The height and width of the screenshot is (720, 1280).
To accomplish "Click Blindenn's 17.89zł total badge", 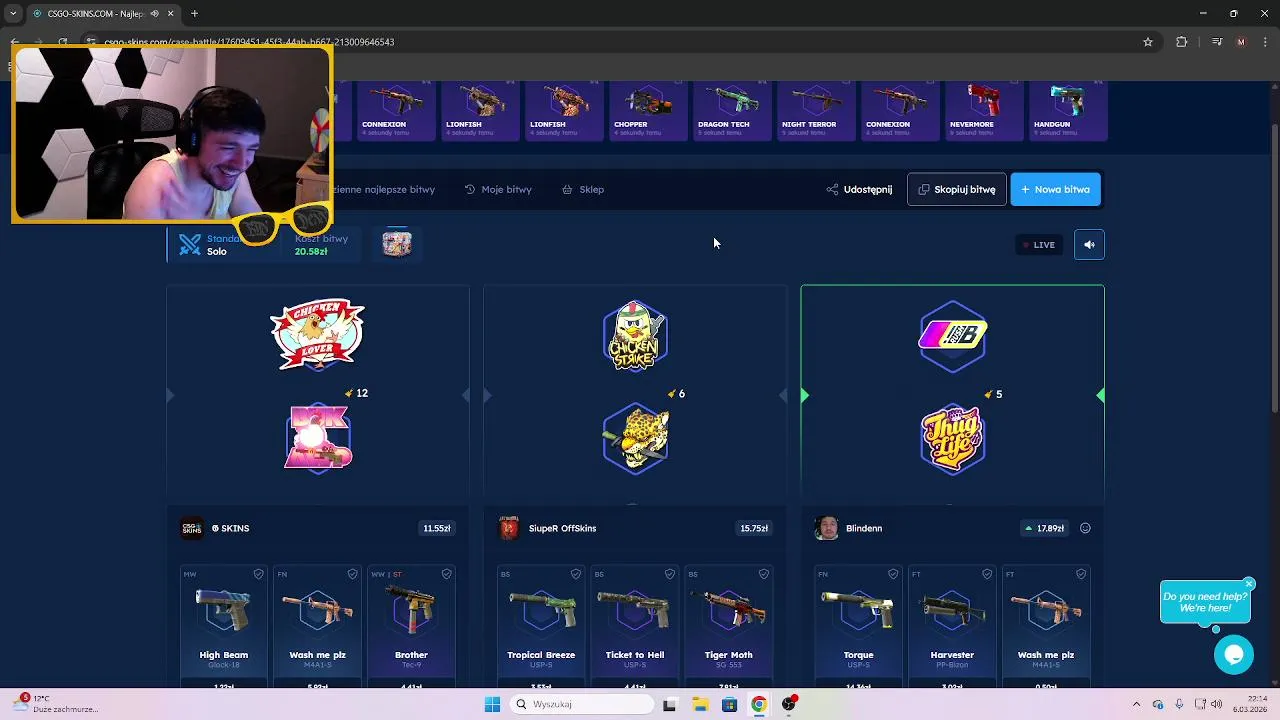I will 1045,528.
